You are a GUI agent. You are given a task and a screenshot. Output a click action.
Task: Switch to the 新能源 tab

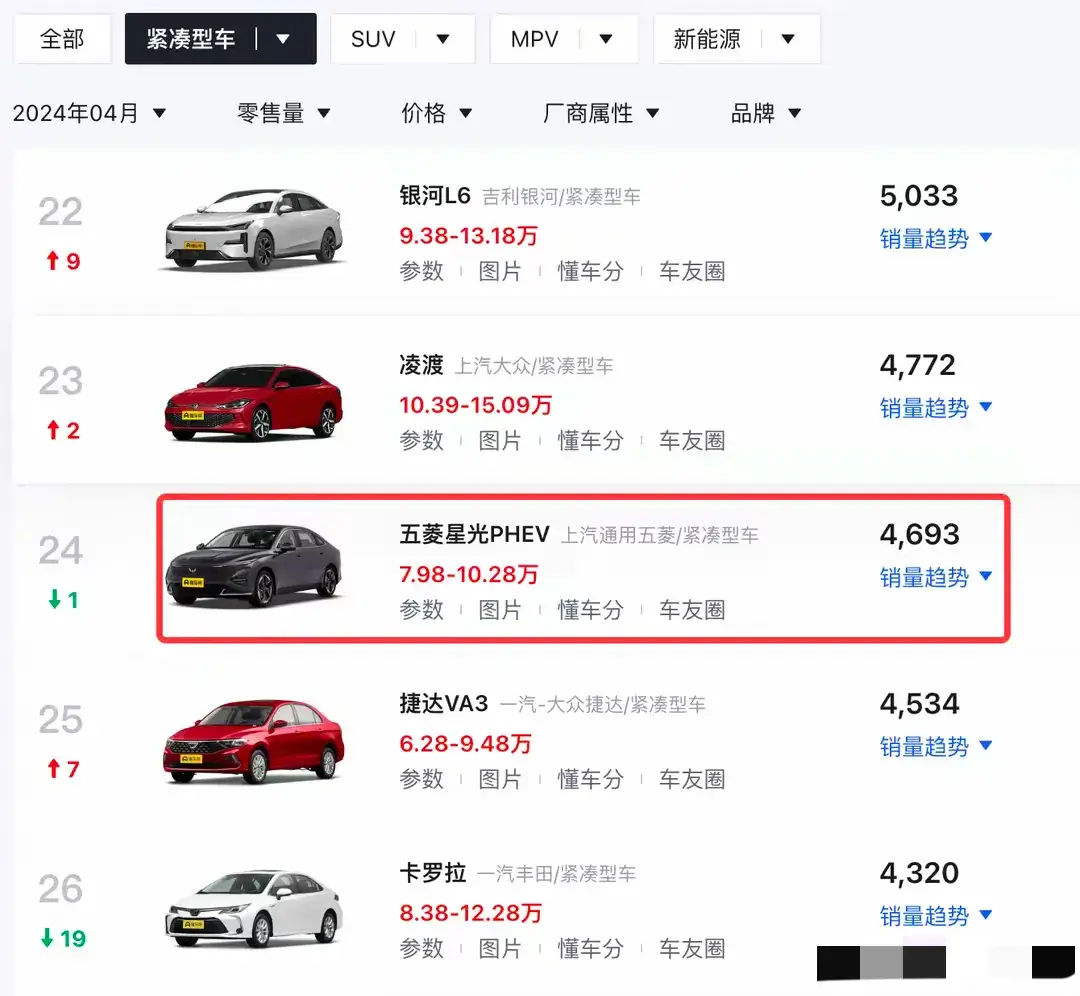[707, 40]
